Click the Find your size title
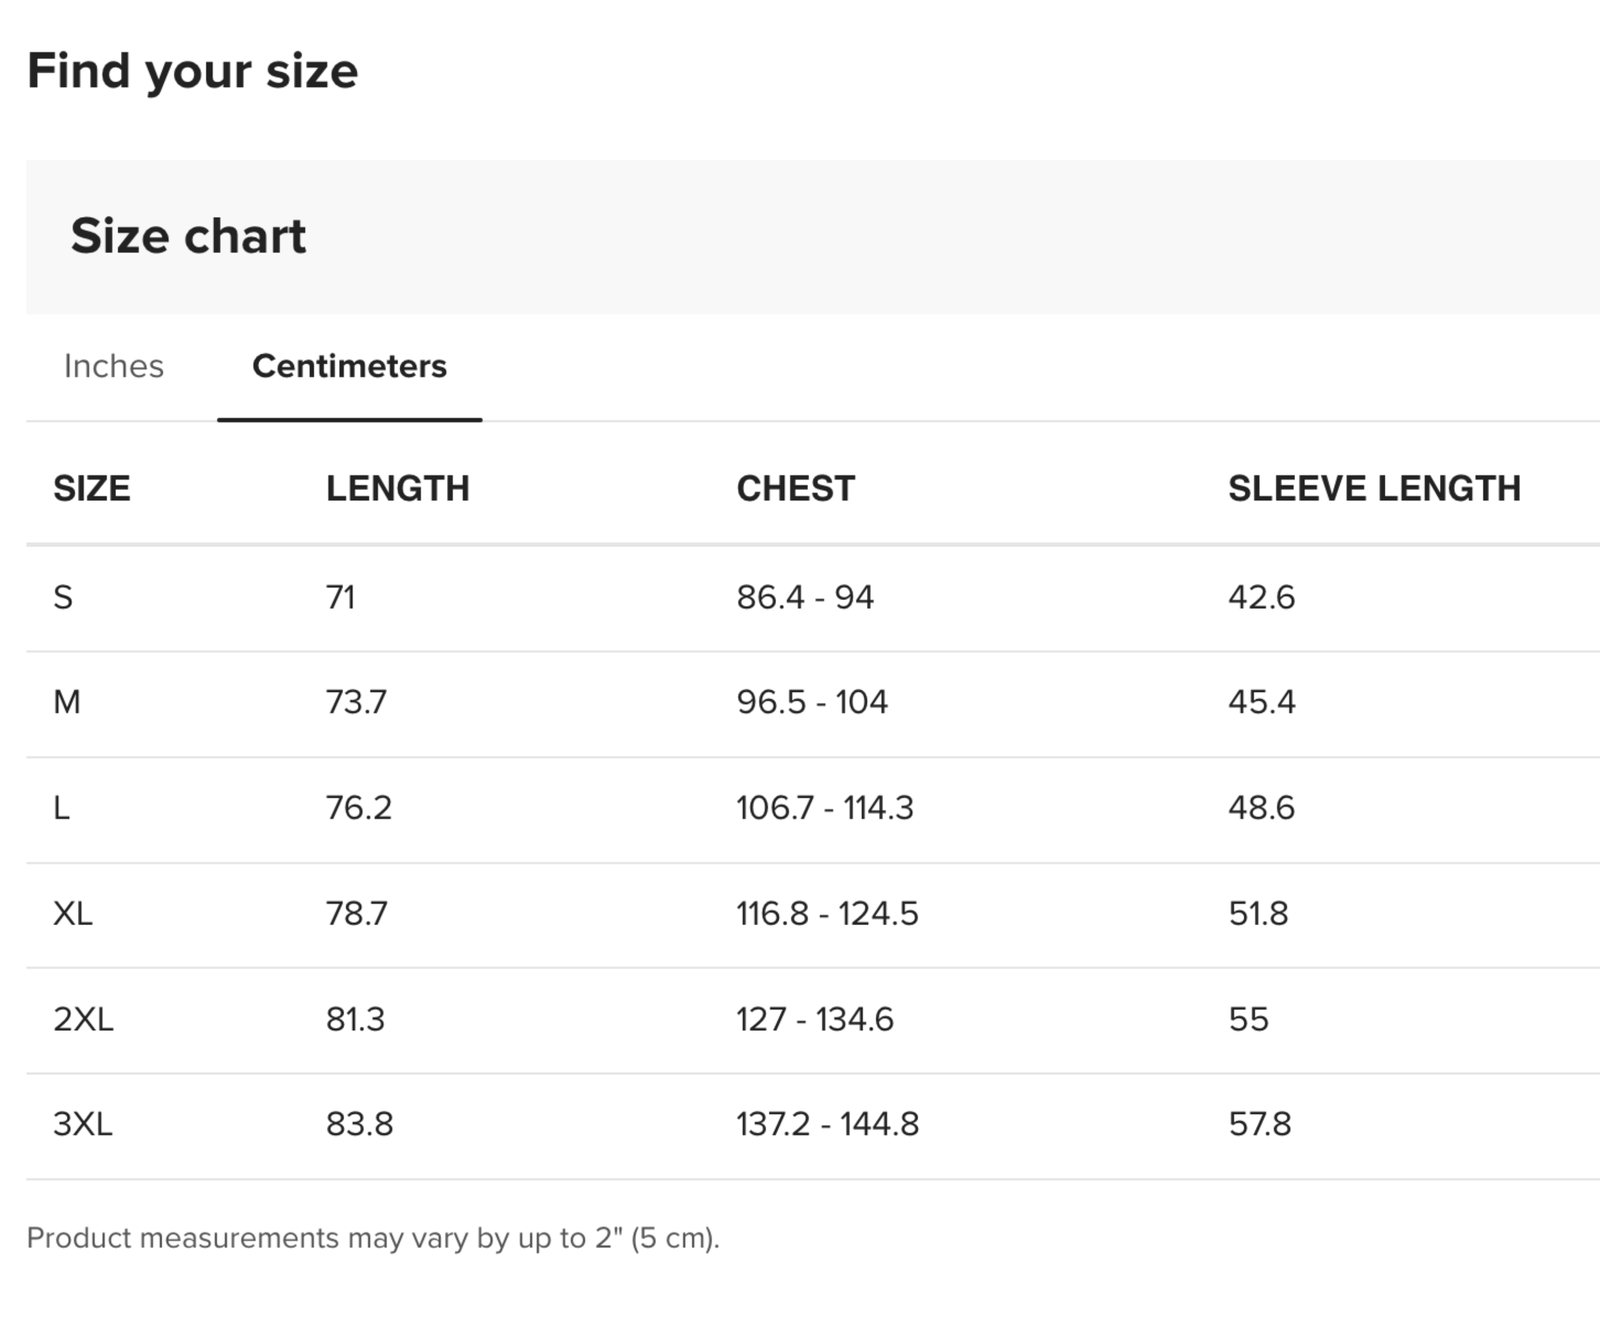Screen dimensions: 1600x1341 click(x=192, y=71)
